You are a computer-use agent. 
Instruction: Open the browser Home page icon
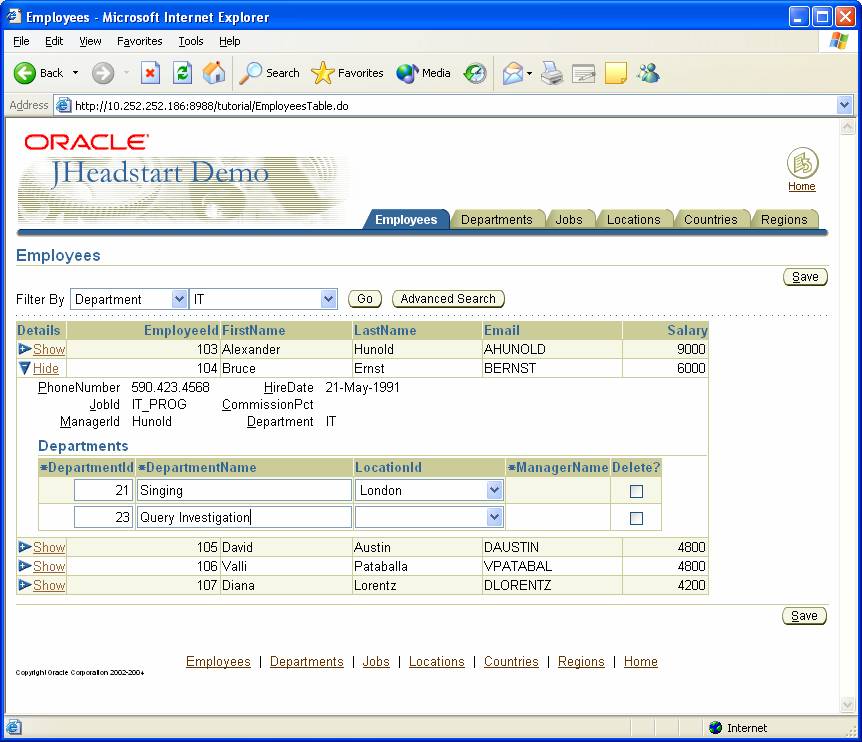tap(214, 73)
